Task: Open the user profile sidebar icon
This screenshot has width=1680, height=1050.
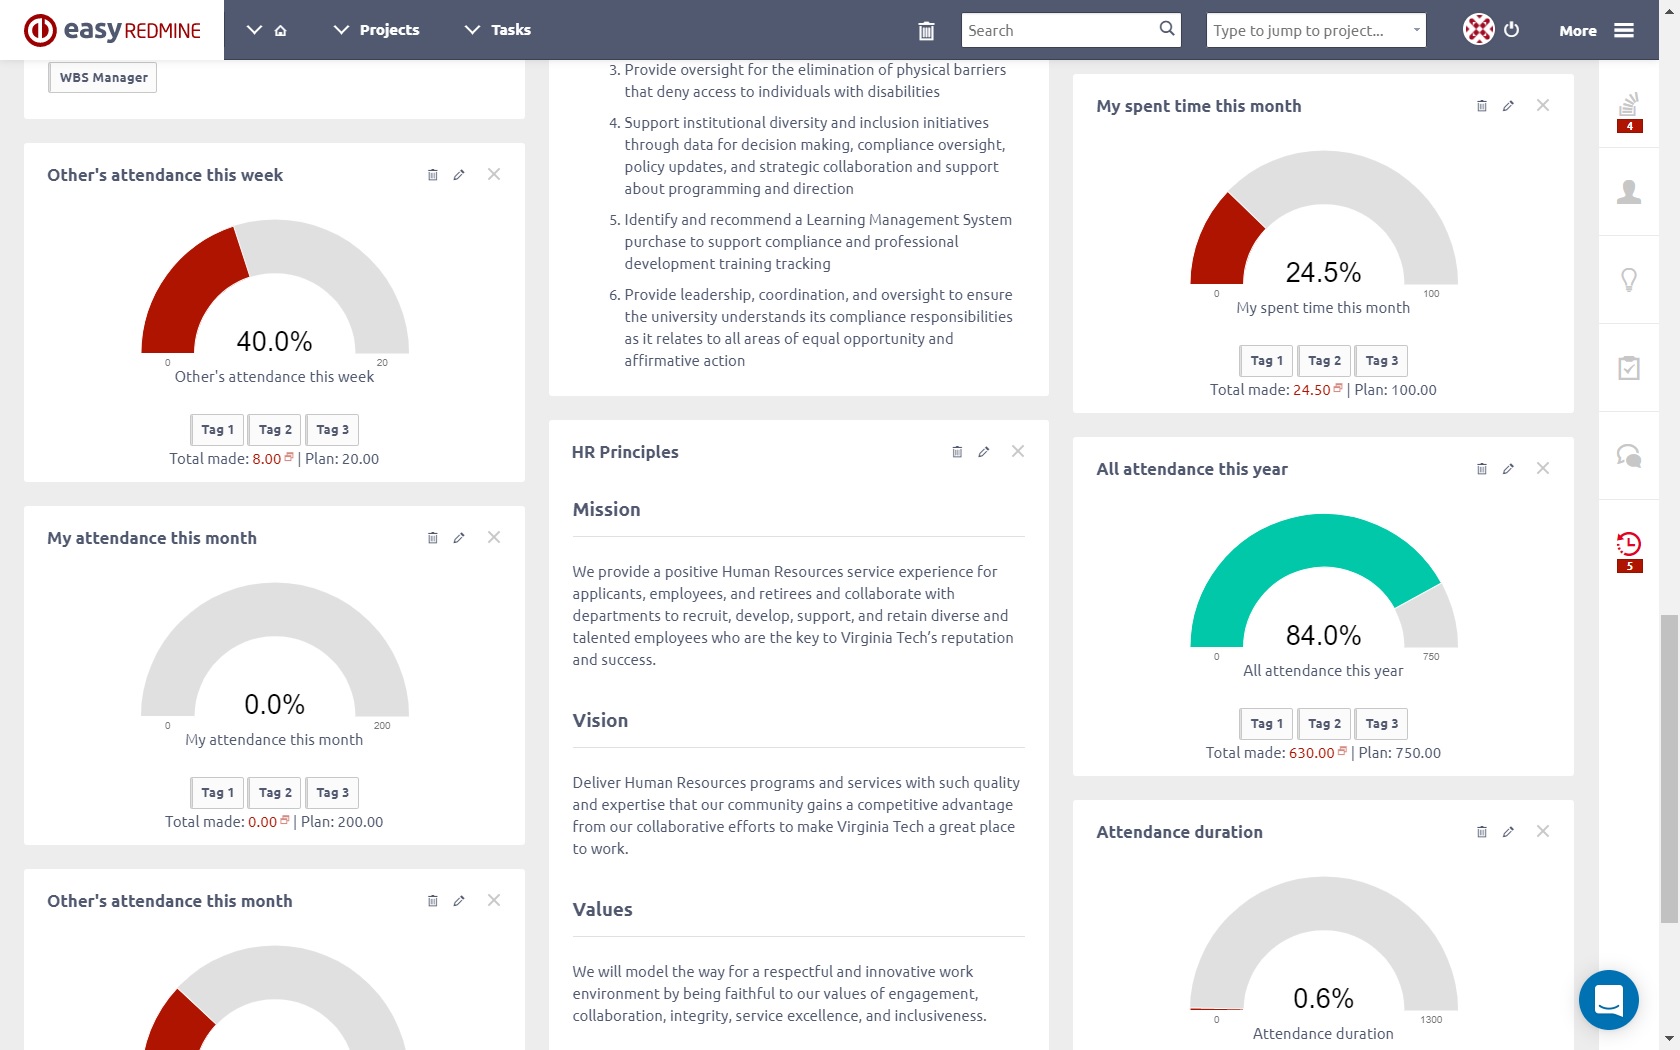Action: tap(1629, 192)
